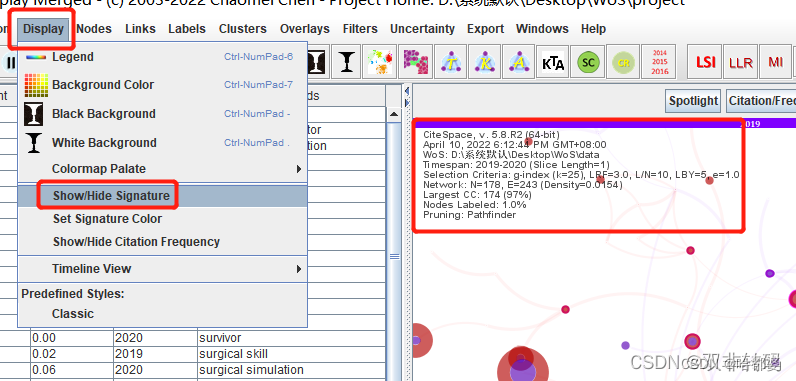796x381 pixels.
Task: Click the pause icon at toolbar start
Action: (x=10, y=63)
